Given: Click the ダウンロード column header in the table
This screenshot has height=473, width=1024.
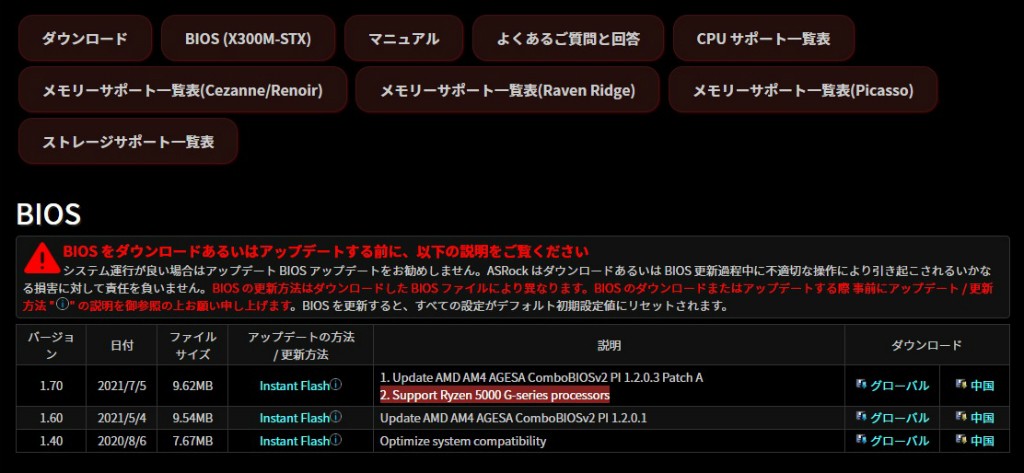Looking at the screenshot, I should 926,345.
